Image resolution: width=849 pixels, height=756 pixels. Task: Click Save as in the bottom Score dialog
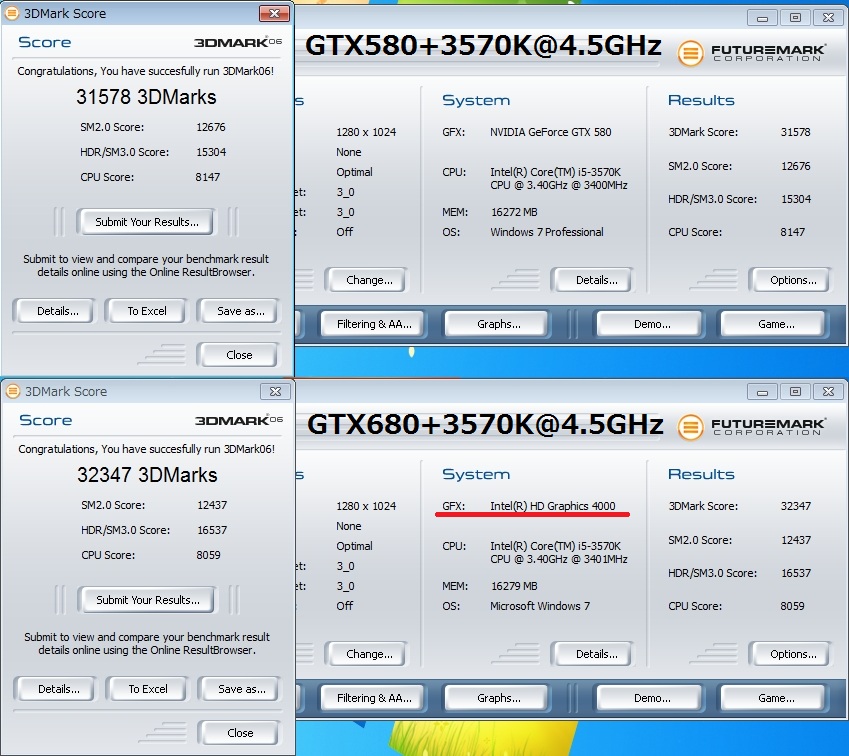(x=241, y=689)
